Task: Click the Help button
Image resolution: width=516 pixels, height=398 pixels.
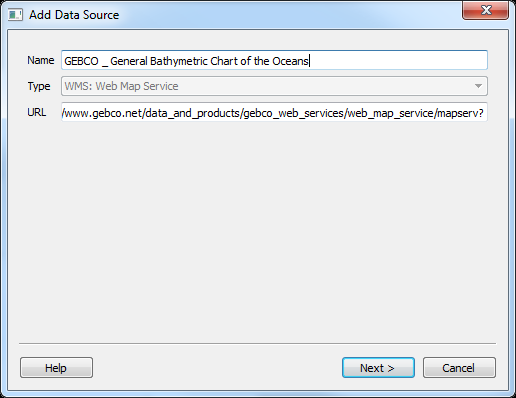Action: coord(56,368)
